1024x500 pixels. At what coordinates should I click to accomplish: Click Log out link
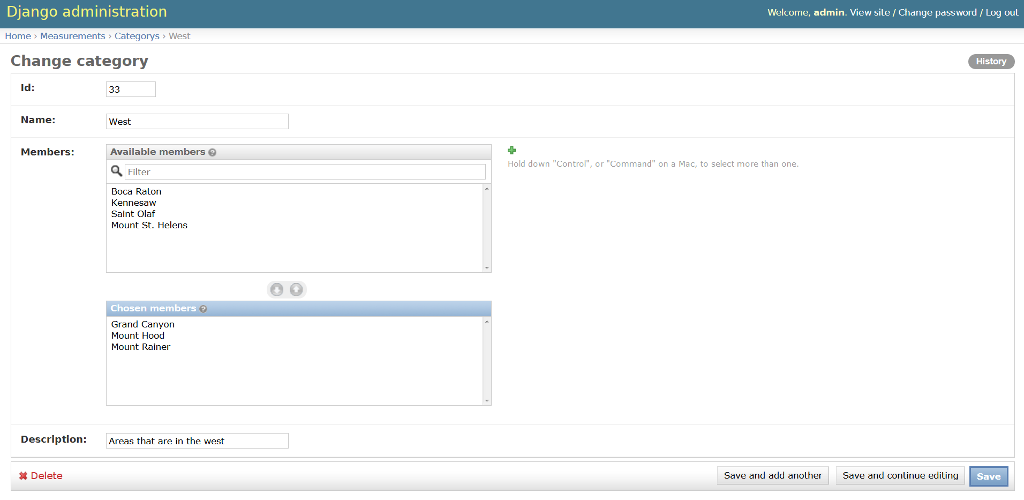pos(1002,13)
